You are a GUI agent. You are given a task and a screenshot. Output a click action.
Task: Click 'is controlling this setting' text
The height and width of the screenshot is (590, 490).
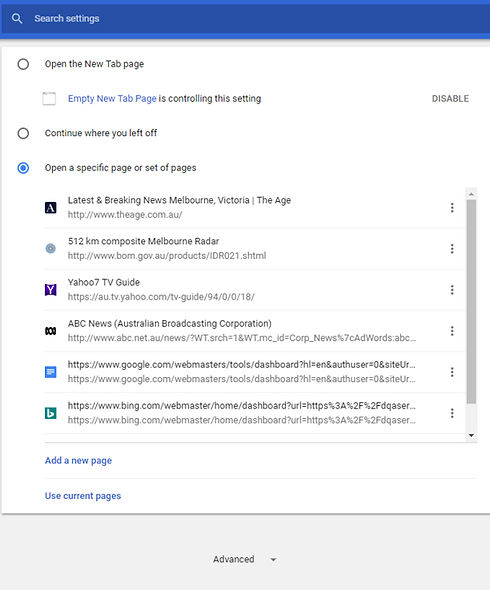click(210, 99)
